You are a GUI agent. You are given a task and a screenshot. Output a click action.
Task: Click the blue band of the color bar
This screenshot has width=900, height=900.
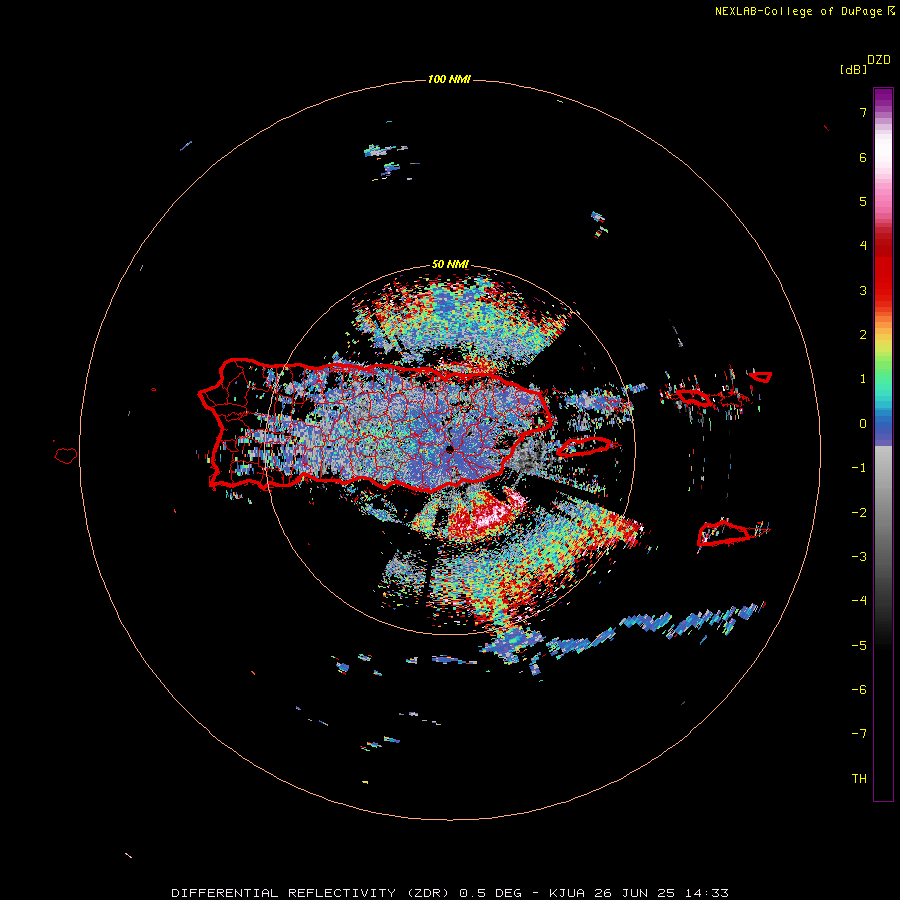883,429
